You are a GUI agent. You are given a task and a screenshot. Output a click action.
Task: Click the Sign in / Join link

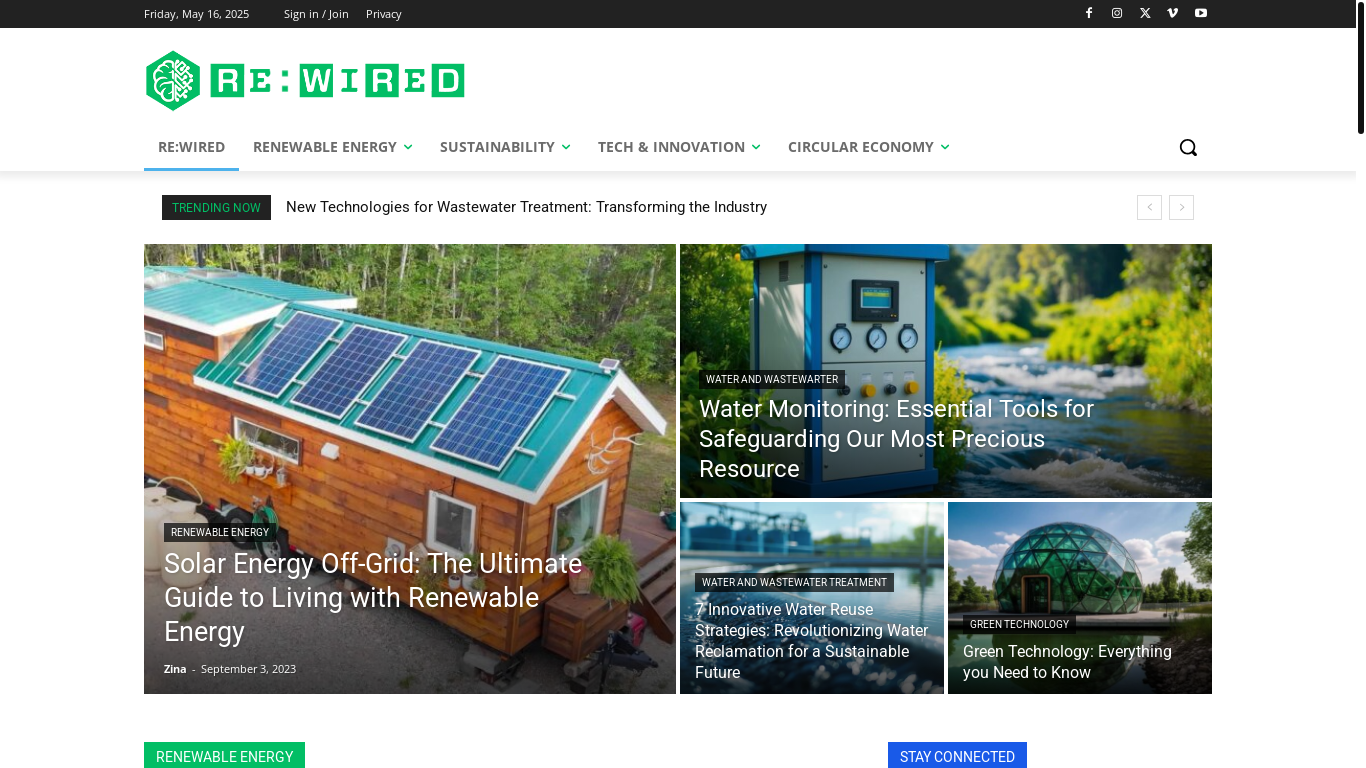316,14
